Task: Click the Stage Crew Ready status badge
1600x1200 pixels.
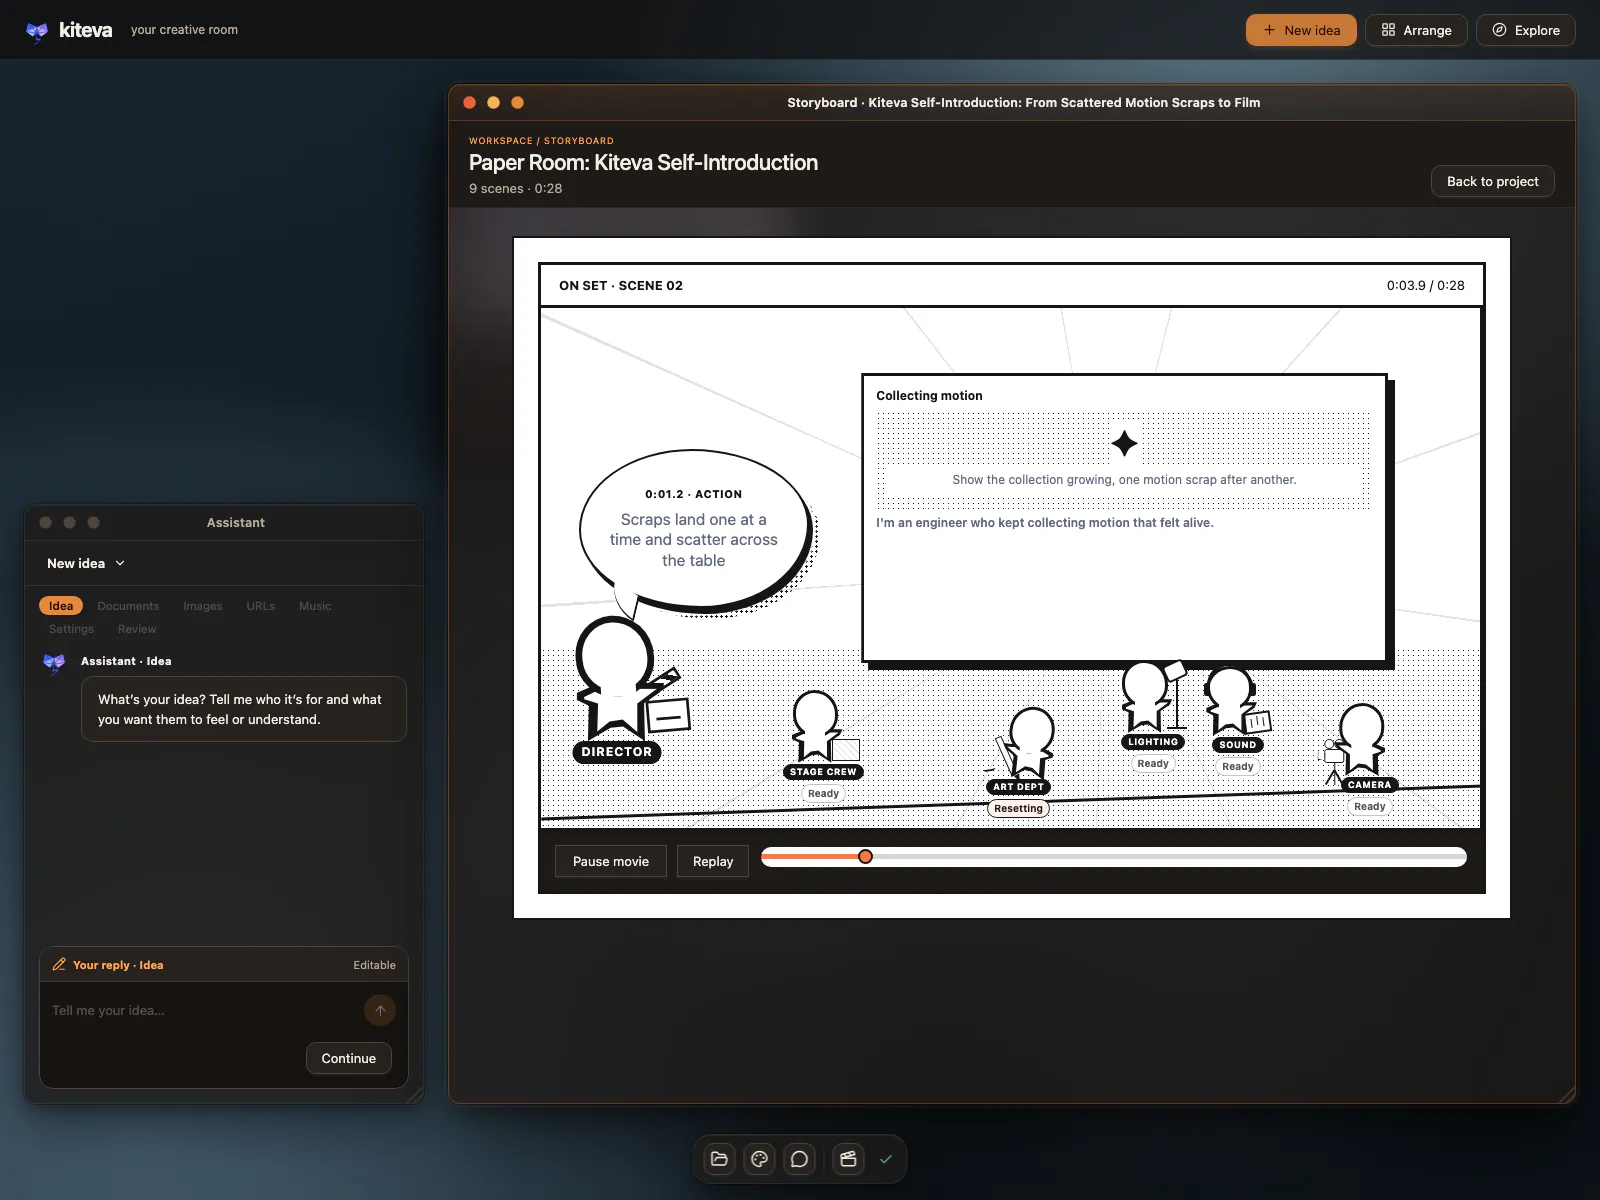Action: (823, 793)
